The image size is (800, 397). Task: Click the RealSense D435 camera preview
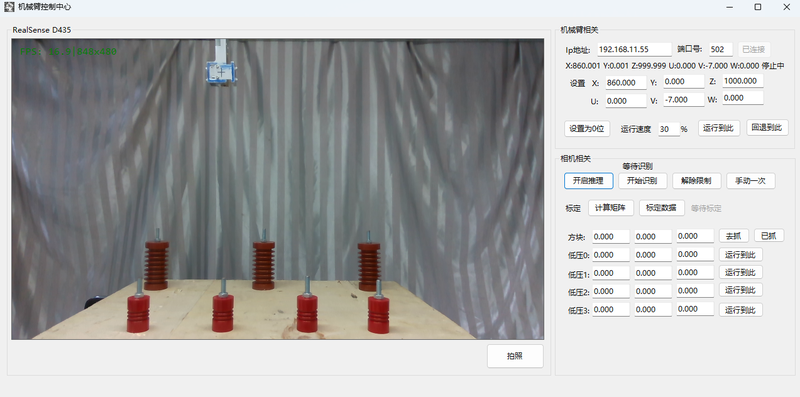click(278, 189)
